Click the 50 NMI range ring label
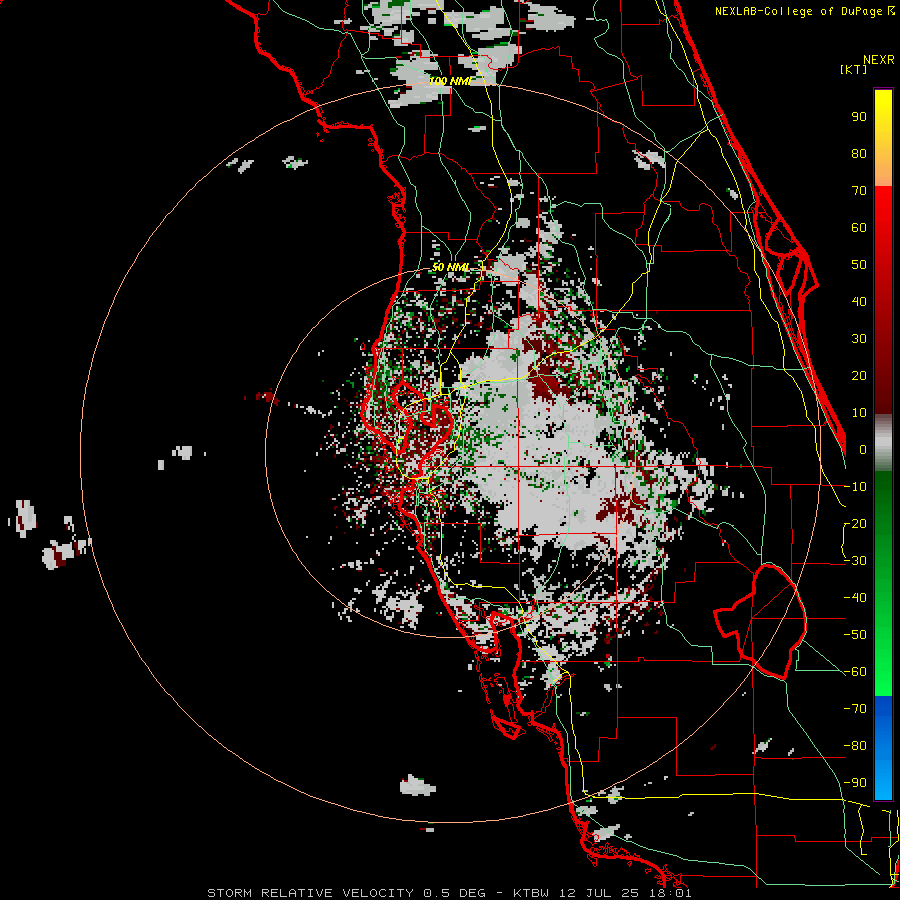900x900 pixels. click(x=451, y=267)
